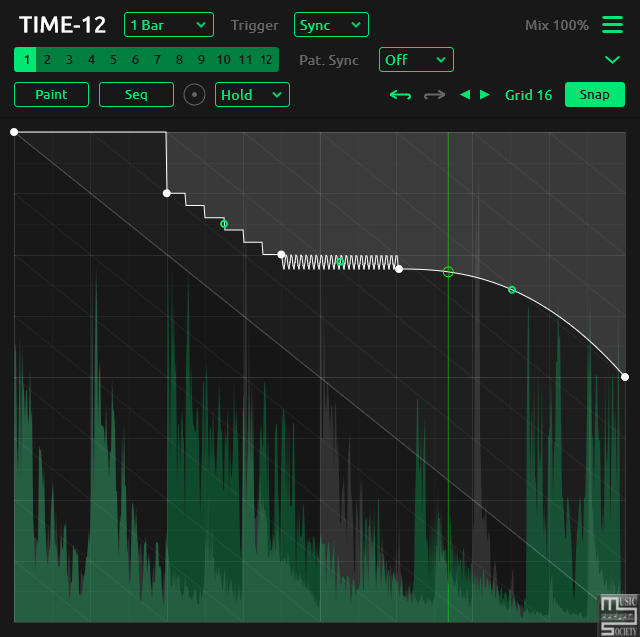Select pattern 3
This screenshot has width=640, height=637.
coord(69,60)
